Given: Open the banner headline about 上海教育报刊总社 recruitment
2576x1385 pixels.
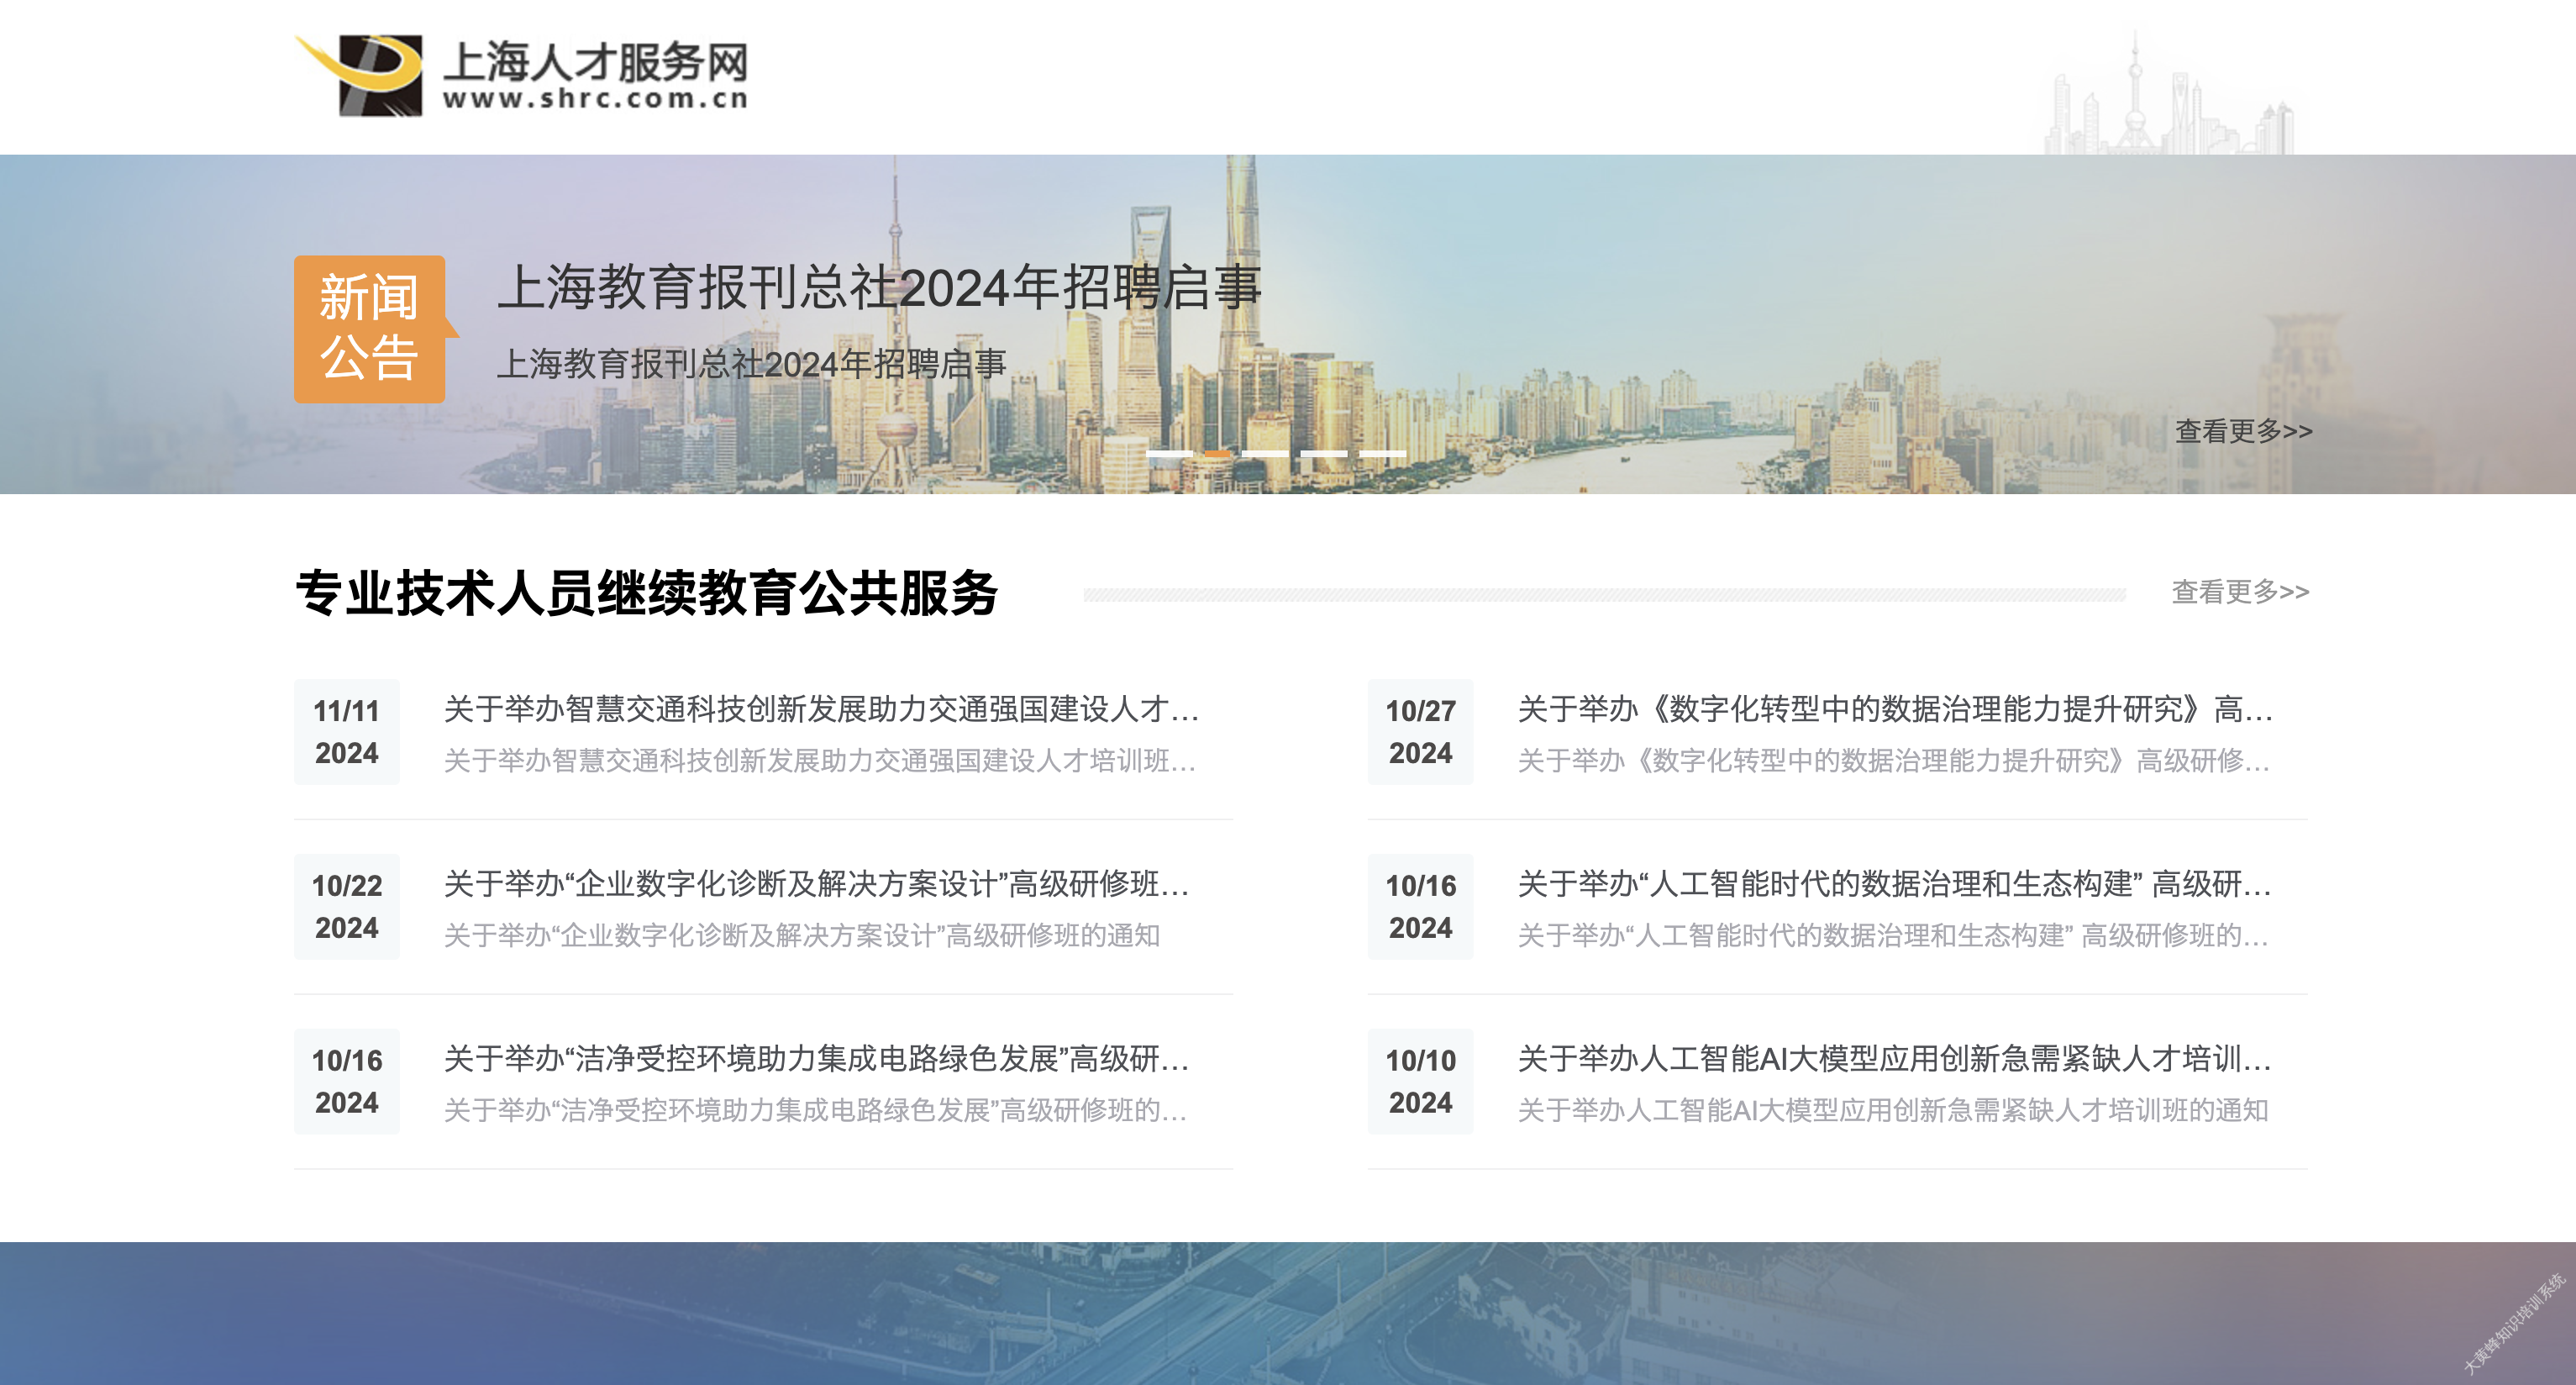Looking at the screenshot, I should click(x=878, y=288).
